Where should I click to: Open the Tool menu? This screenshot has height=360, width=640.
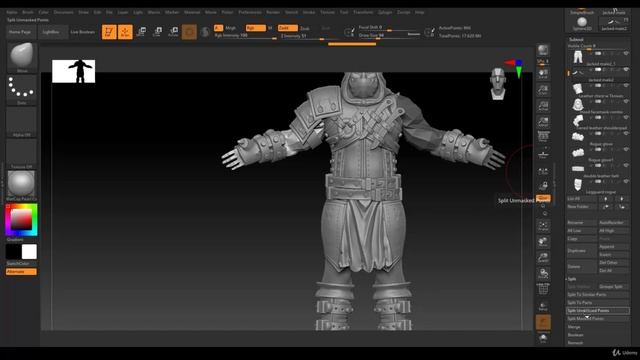(x=344, y=12)
